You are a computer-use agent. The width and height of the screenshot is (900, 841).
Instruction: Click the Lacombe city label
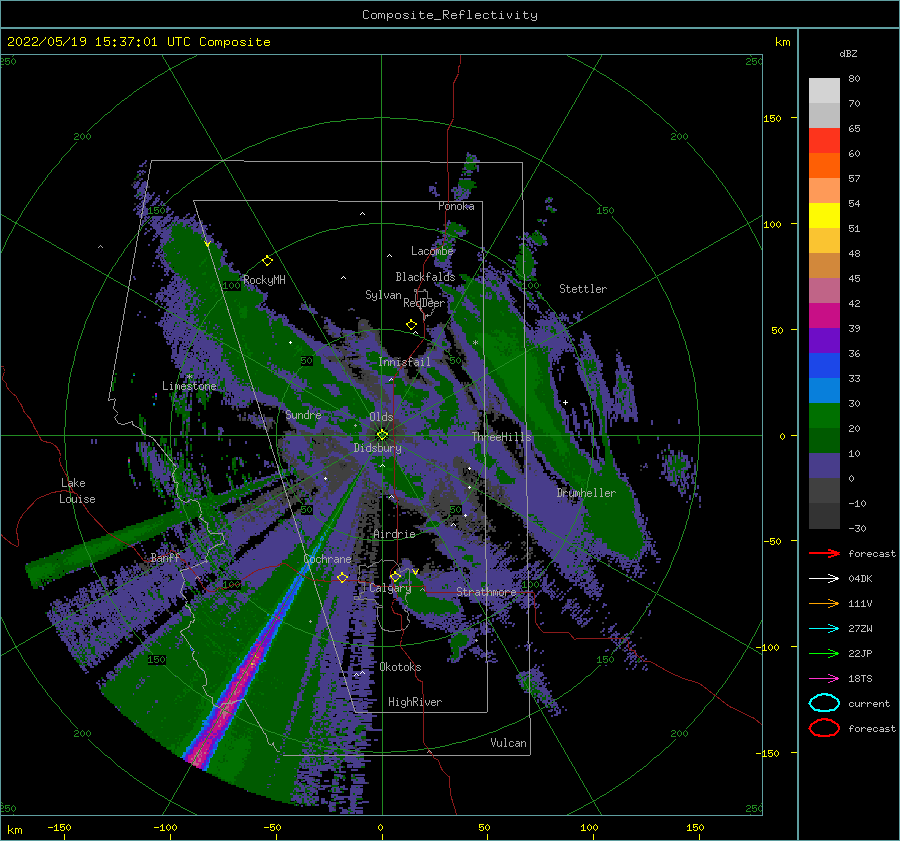coord(432,251)
